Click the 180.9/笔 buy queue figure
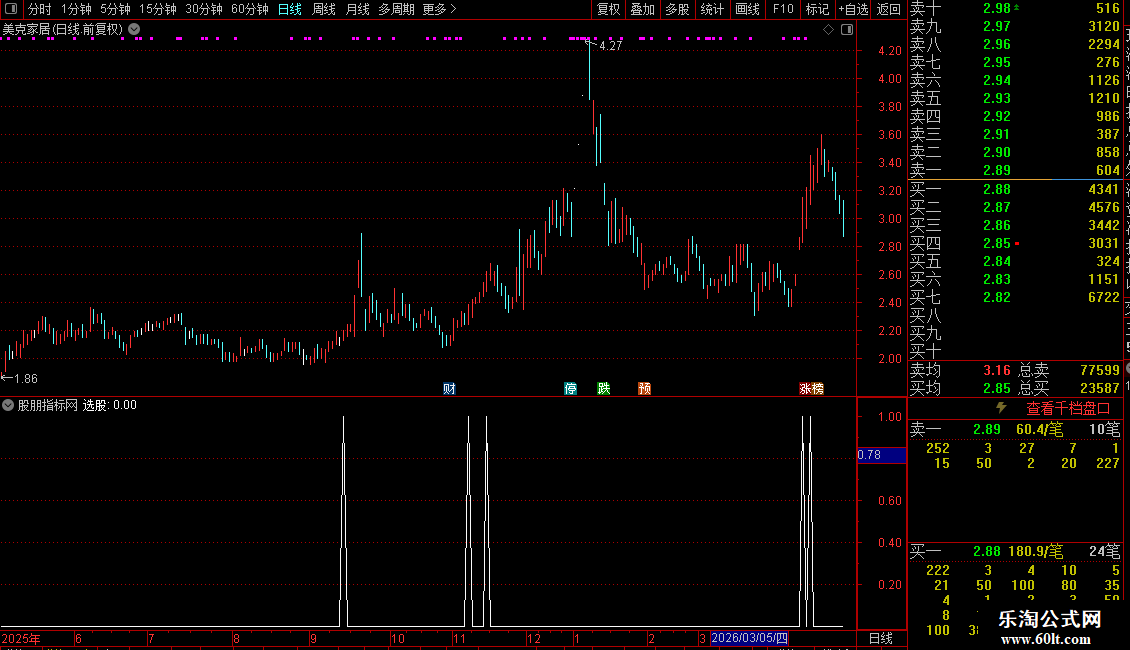Screen dimensions: 1130x650 coord(1036,551)
